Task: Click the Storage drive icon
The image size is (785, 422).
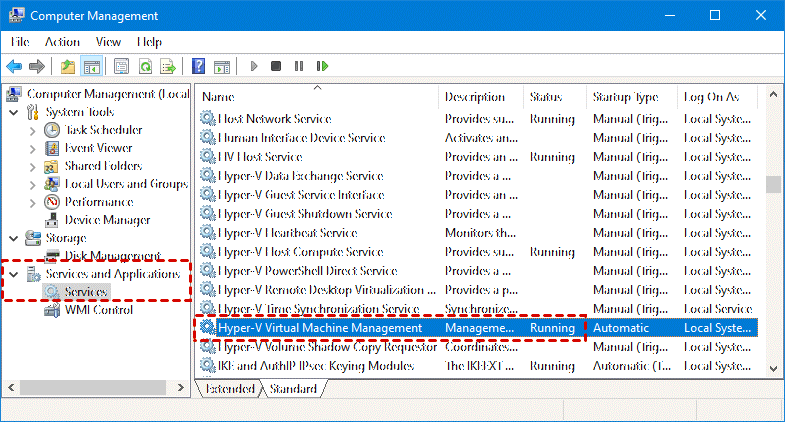Action: click(x=33, y=238)
